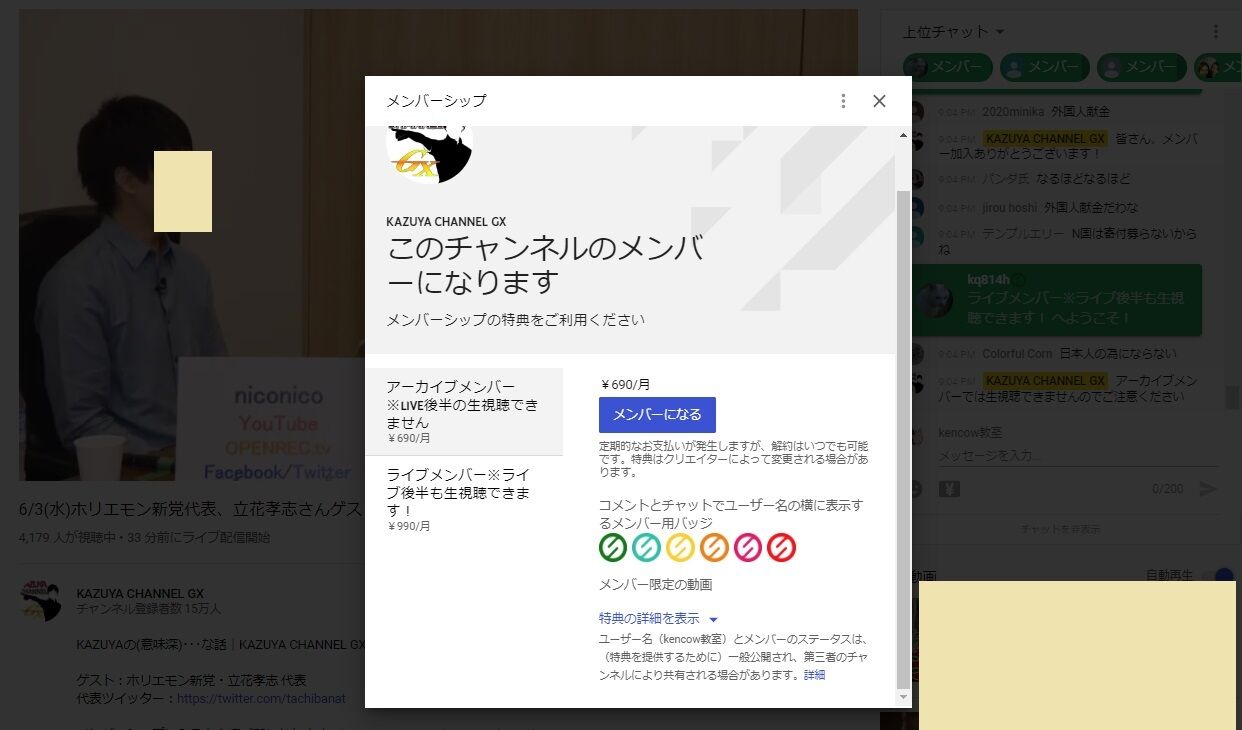The height and width of the screenshot is (730, 1242).
Task: Click the live chat scrollbar thumb
Action: coord(1233,397)
